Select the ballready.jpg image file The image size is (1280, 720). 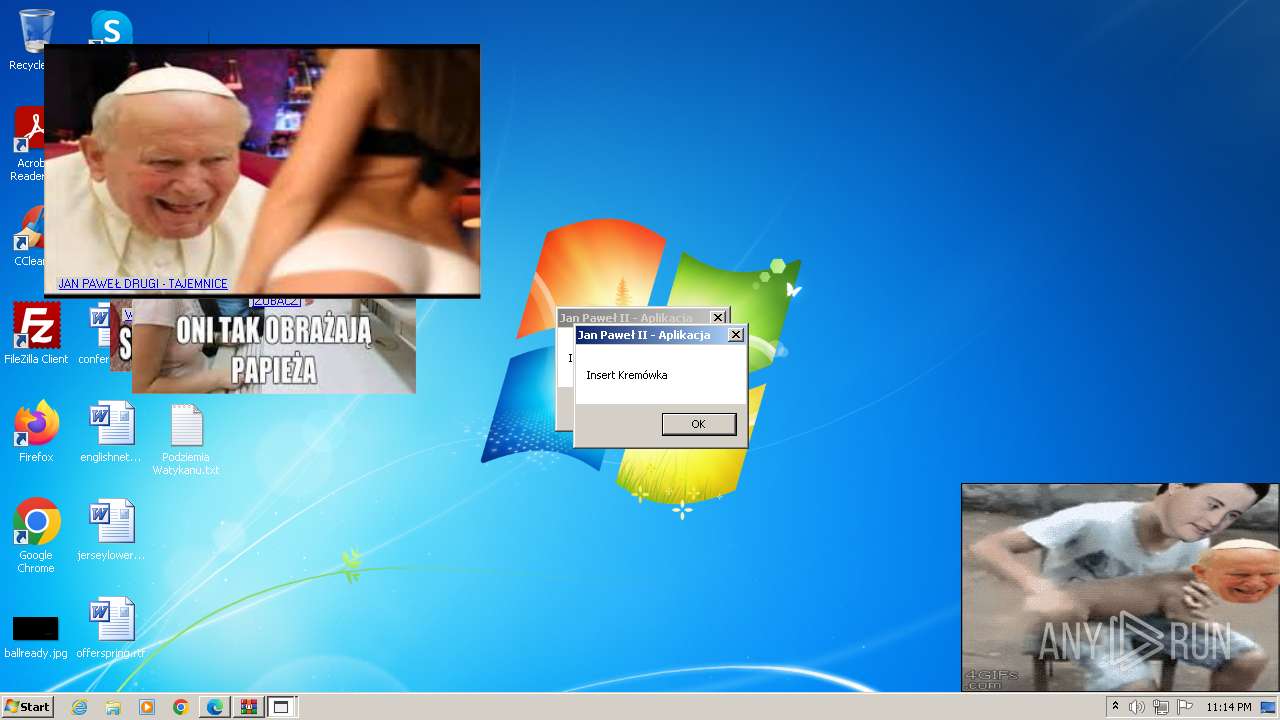(36, 636)
